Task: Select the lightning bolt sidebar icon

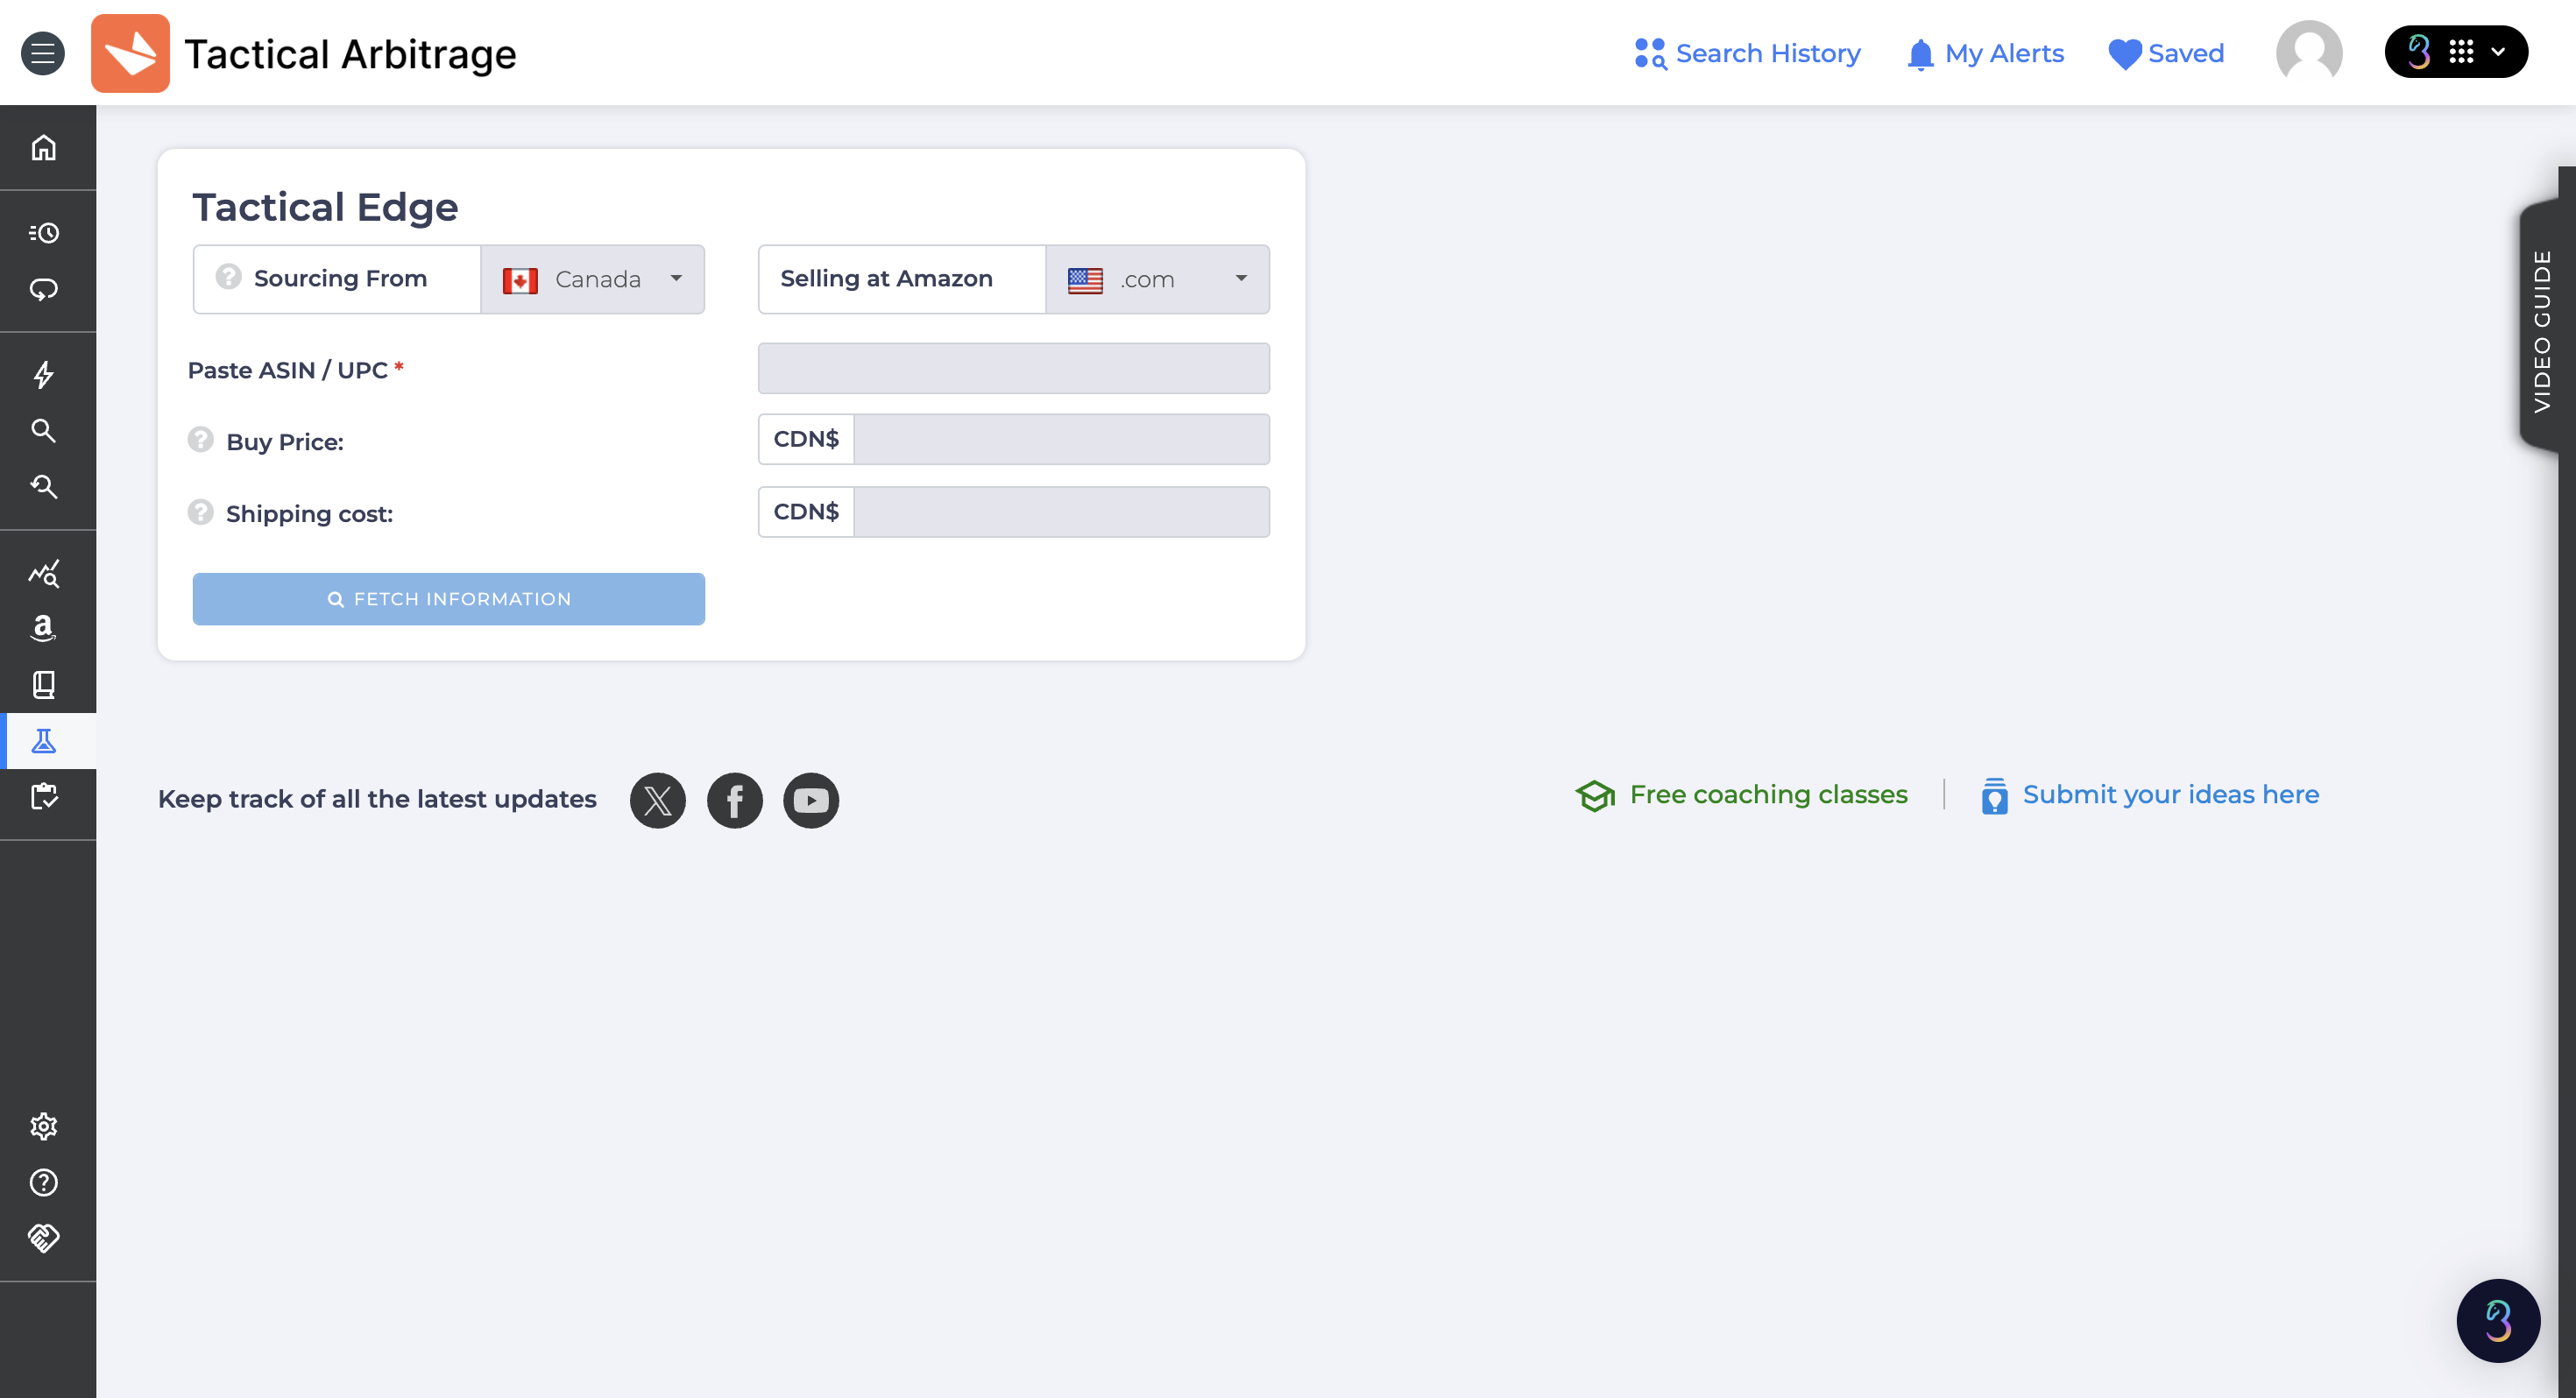Action: [x=44, y=375]
